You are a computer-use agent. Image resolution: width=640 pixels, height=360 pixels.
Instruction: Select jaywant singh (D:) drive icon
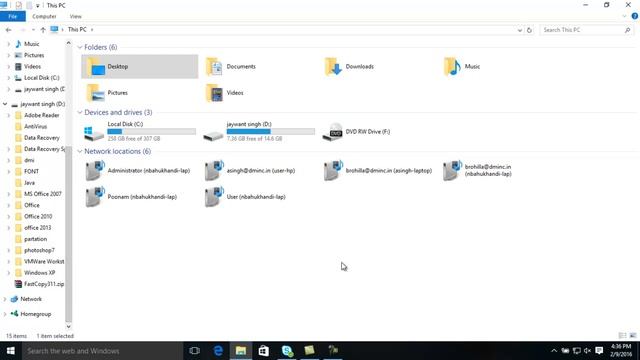[x=213, y=135]
